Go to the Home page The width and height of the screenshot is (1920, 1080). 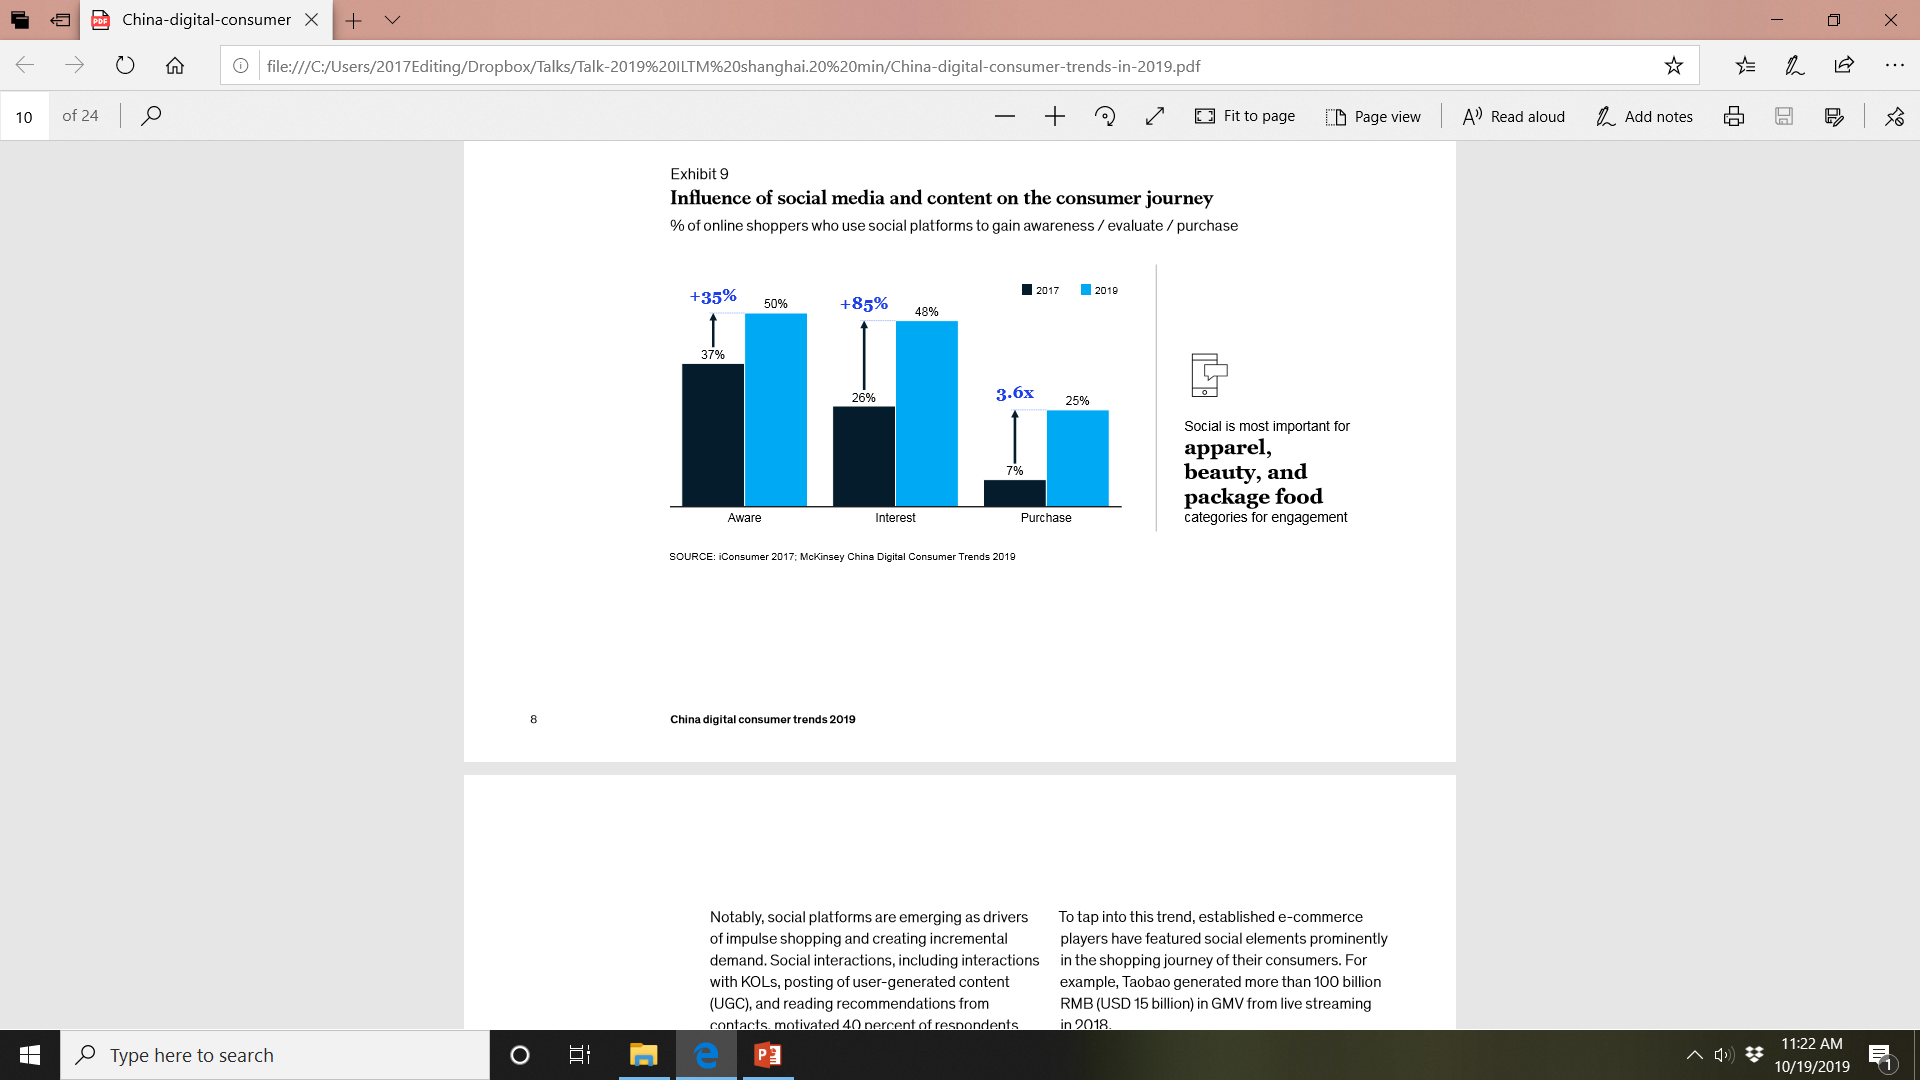(x=175, y=66)
